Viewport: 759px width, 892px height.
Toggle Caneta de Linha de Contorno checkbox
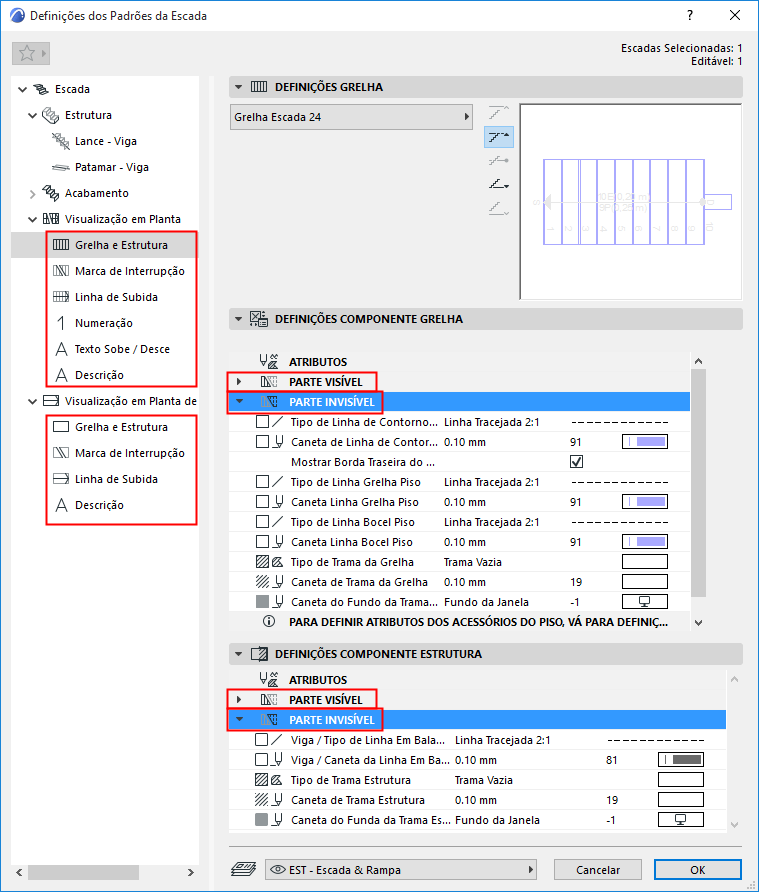pyautogui.click(x=262, y=442)
